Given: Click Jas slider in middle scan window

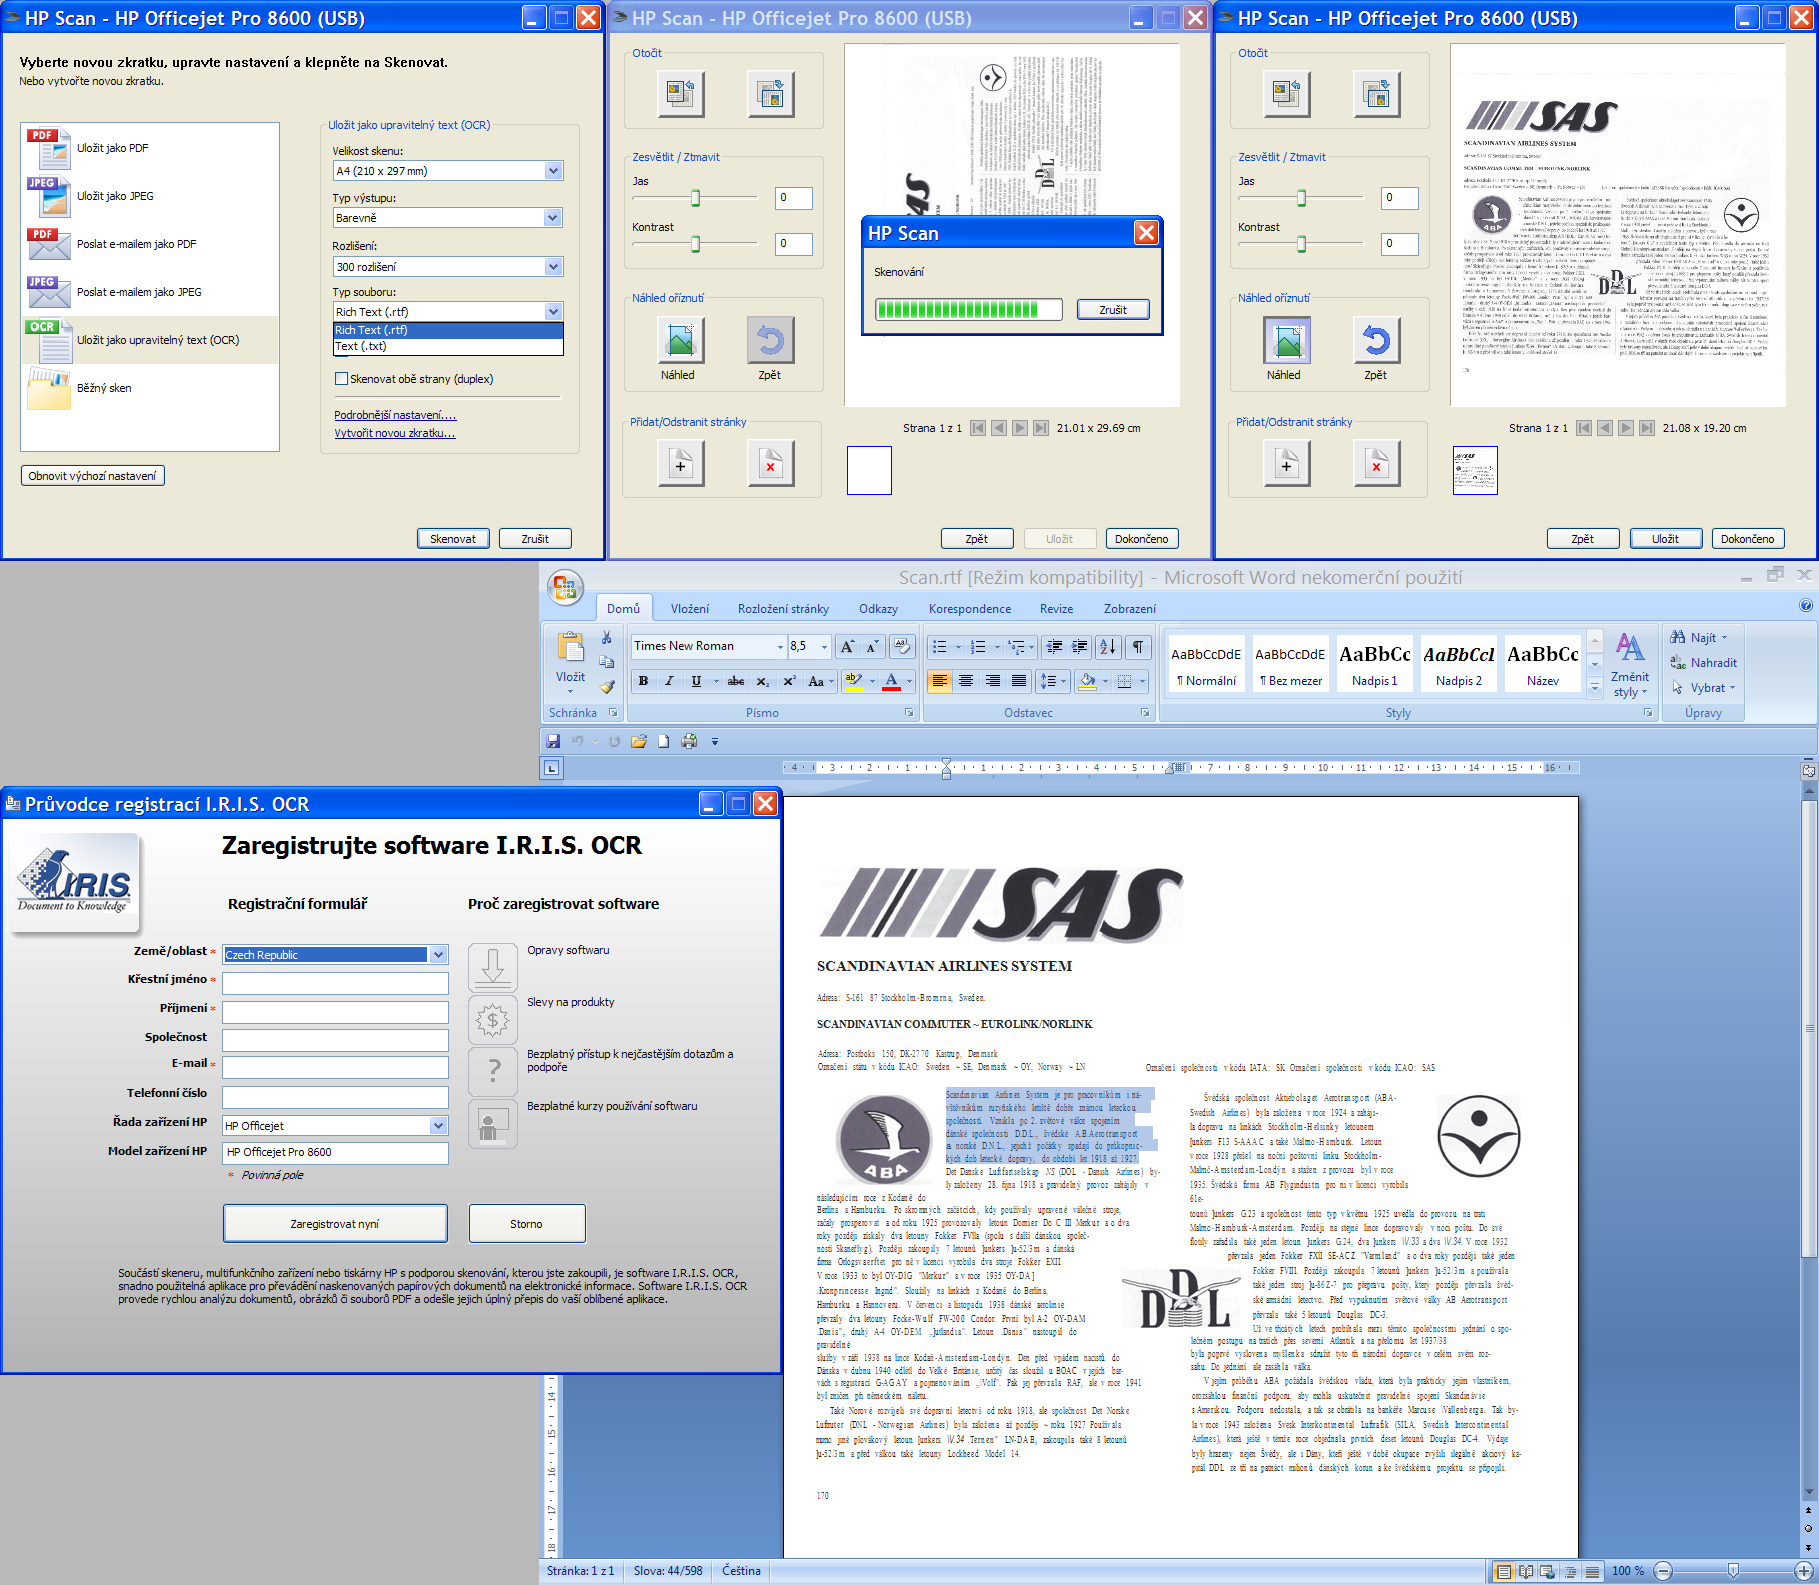Looking at the screenshot, I should (x=695, y=198).
